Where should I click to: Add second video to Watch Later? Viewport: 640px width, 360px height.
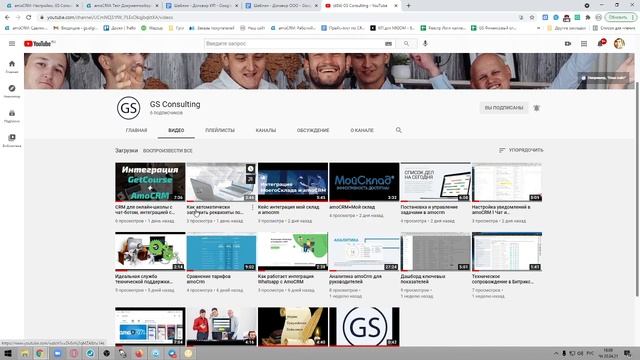click(x=250, y=169)
